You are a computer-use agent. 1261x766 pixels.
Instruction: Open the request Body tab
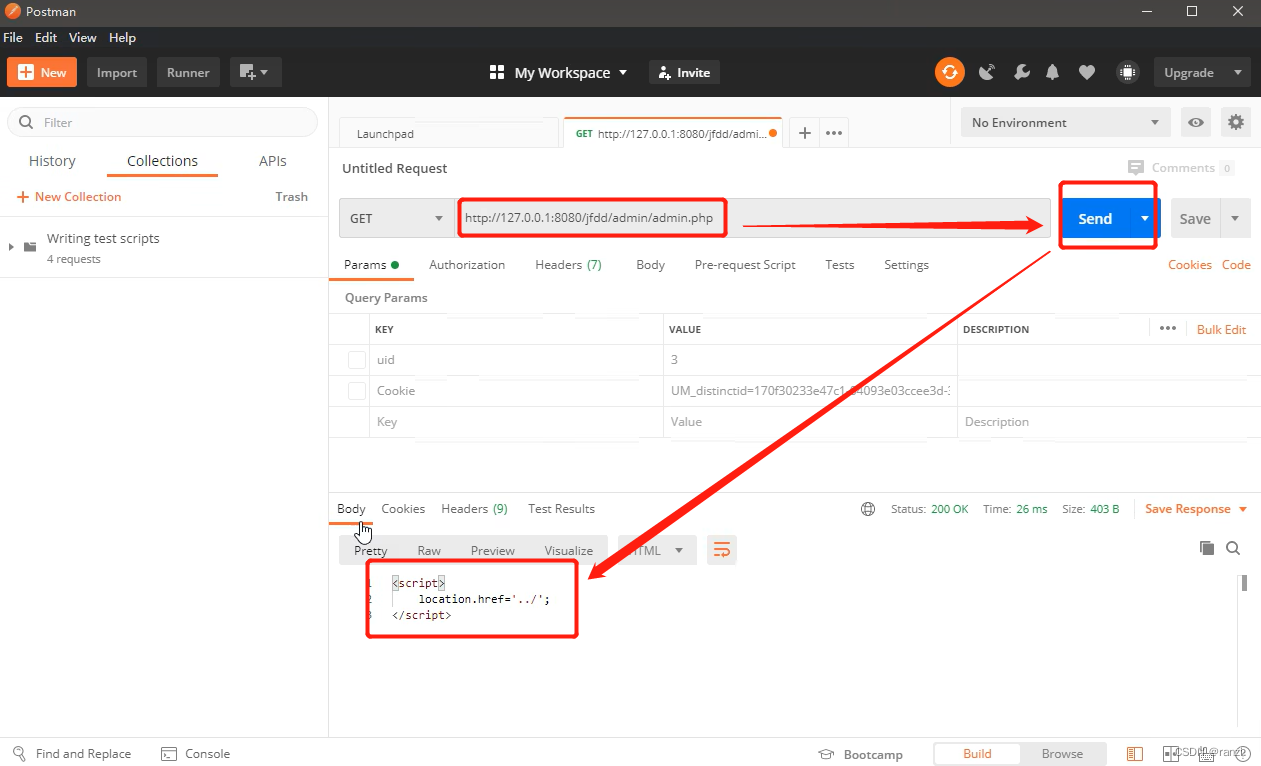(650, 265)
